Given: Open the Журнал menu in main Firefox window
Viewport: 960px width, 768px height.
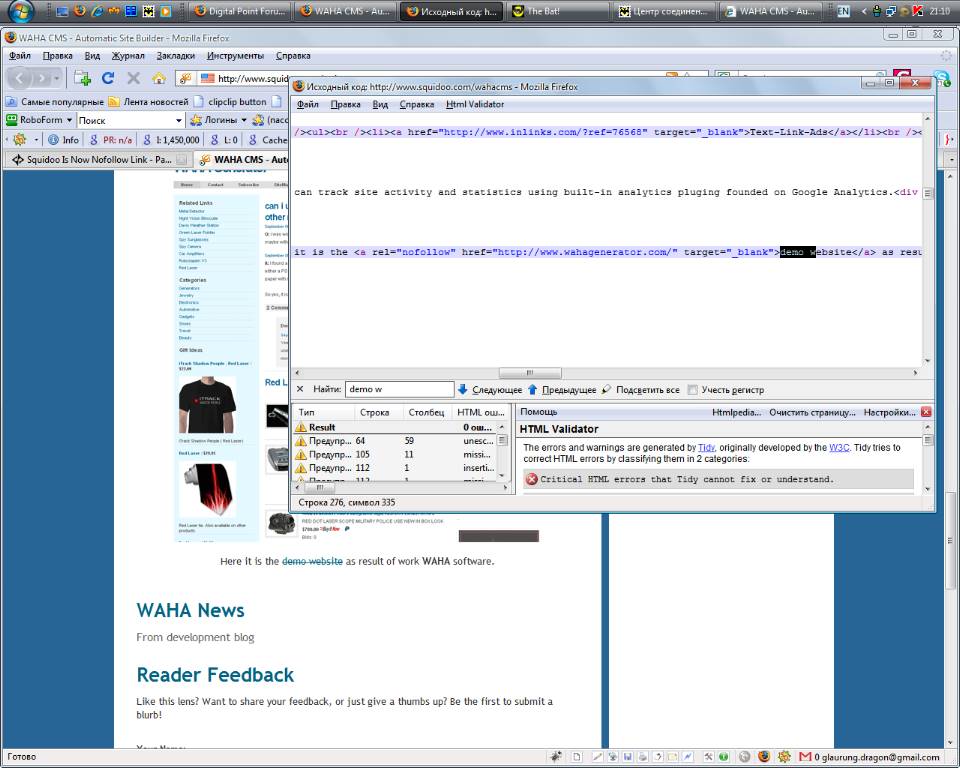Looking at the screenshot, I should (127, 56).
